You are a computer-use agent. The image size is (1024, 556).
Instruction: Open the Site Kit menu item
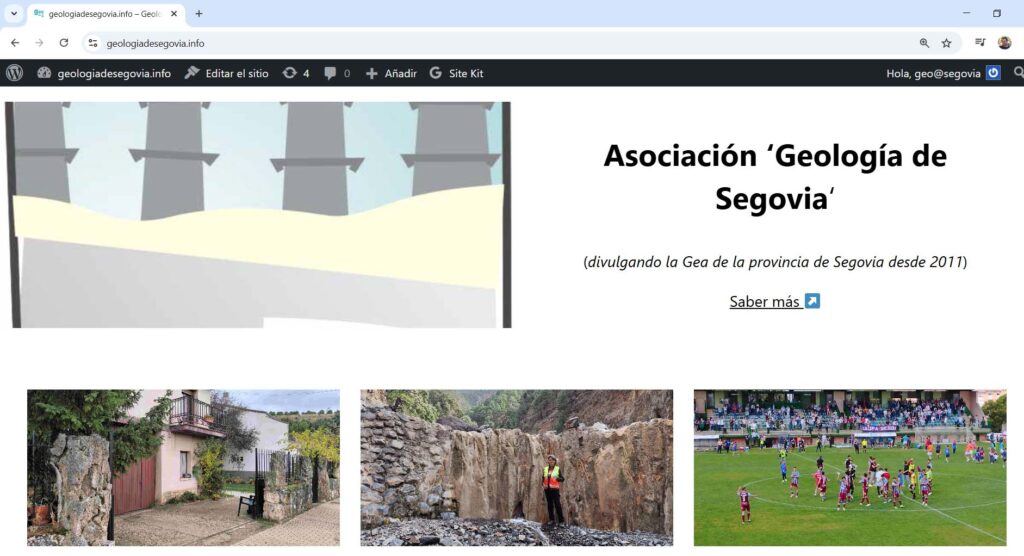456,73
